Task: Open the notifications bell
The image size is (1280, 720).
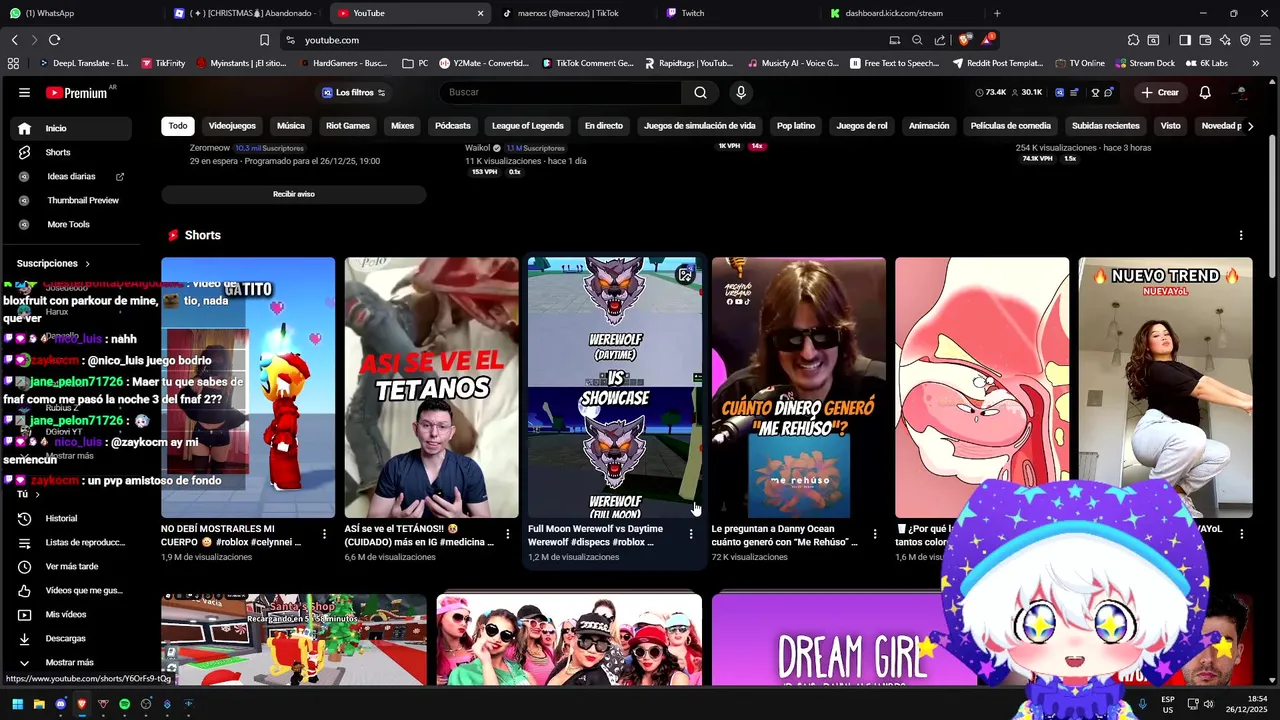Action: 1205,92
